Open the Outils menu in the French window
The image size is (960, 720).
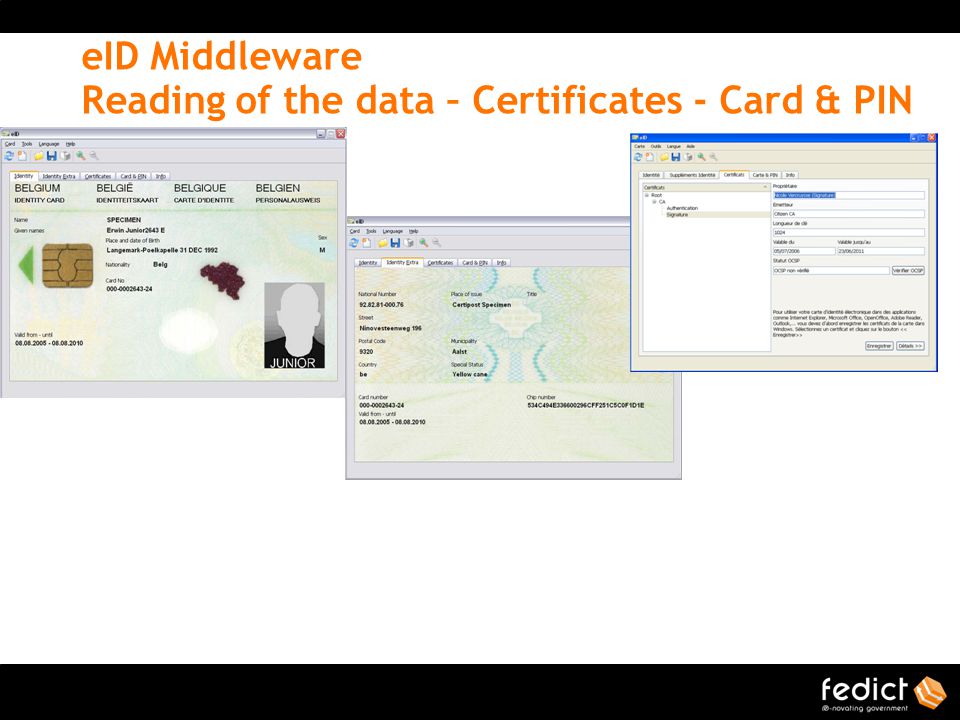(x=656, y=147)
